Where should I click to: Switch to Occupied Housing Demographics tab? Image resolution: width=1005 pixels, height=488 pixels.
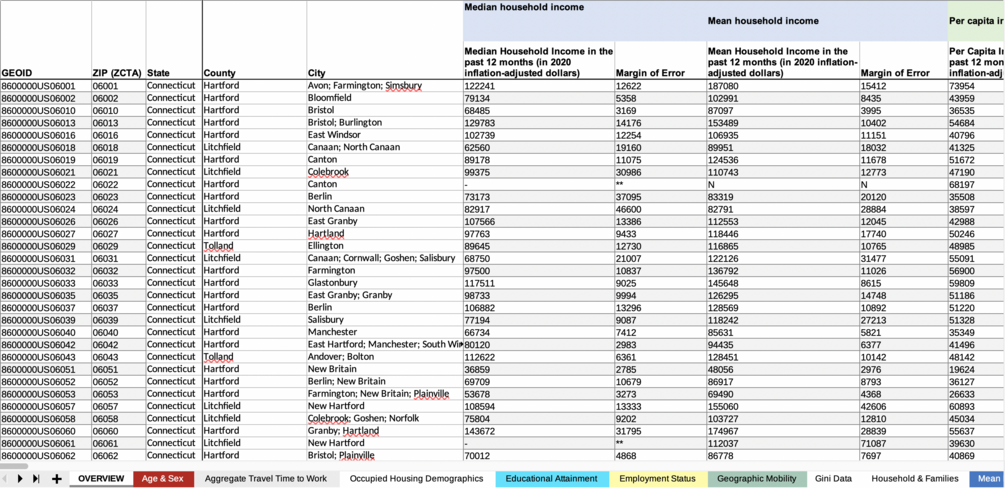(x=417, y=478)
